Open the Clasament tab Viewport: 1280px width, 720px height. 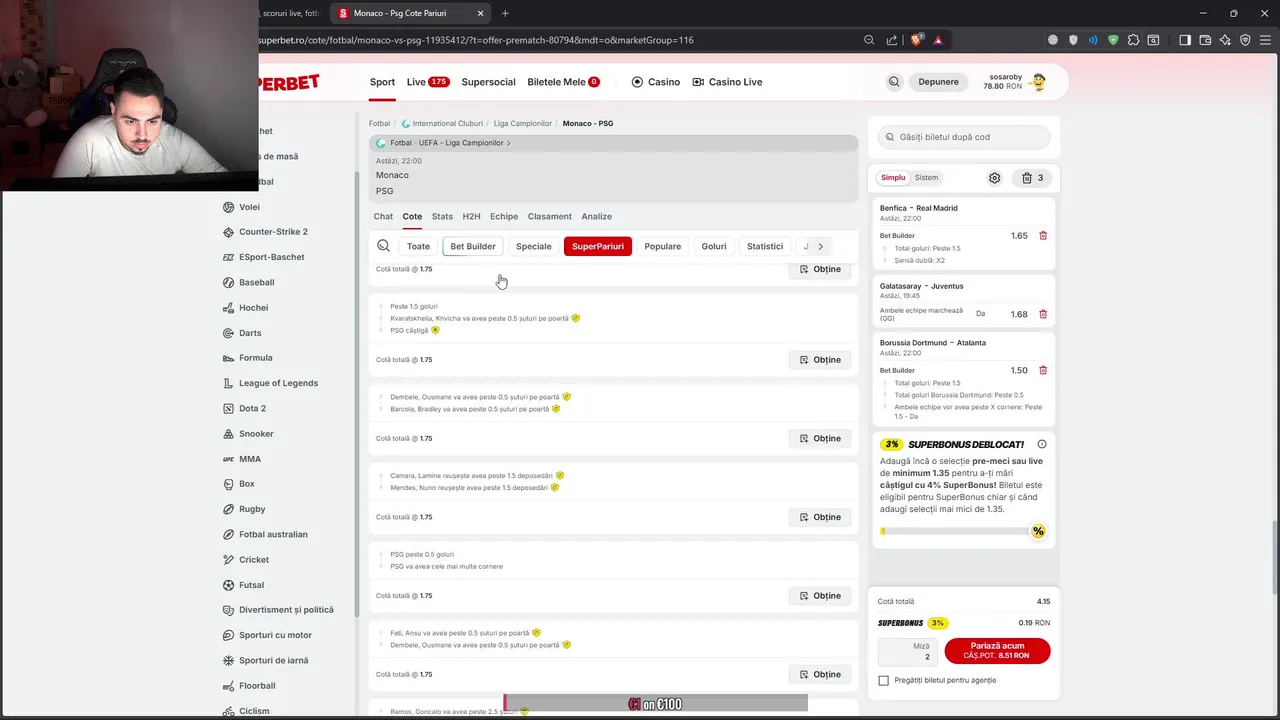550,216
